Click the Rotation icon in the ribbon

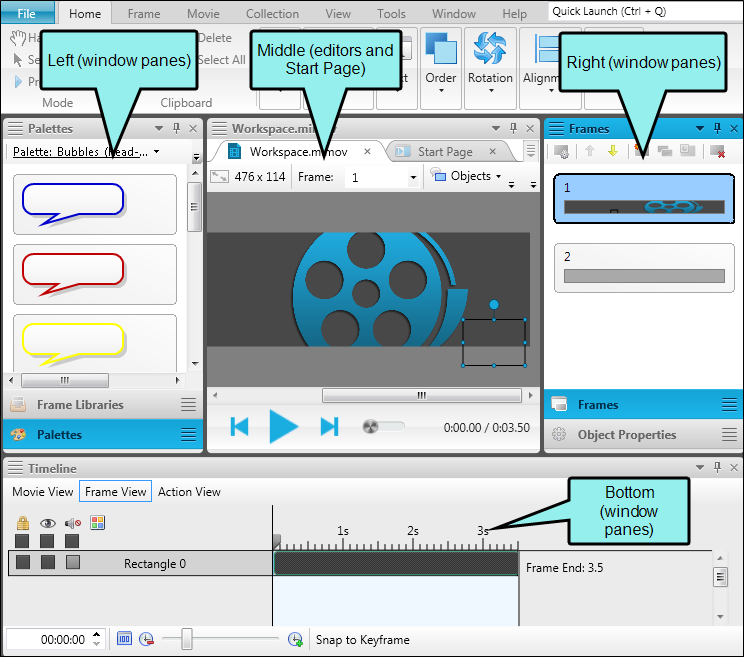click(x=490, y=48)
